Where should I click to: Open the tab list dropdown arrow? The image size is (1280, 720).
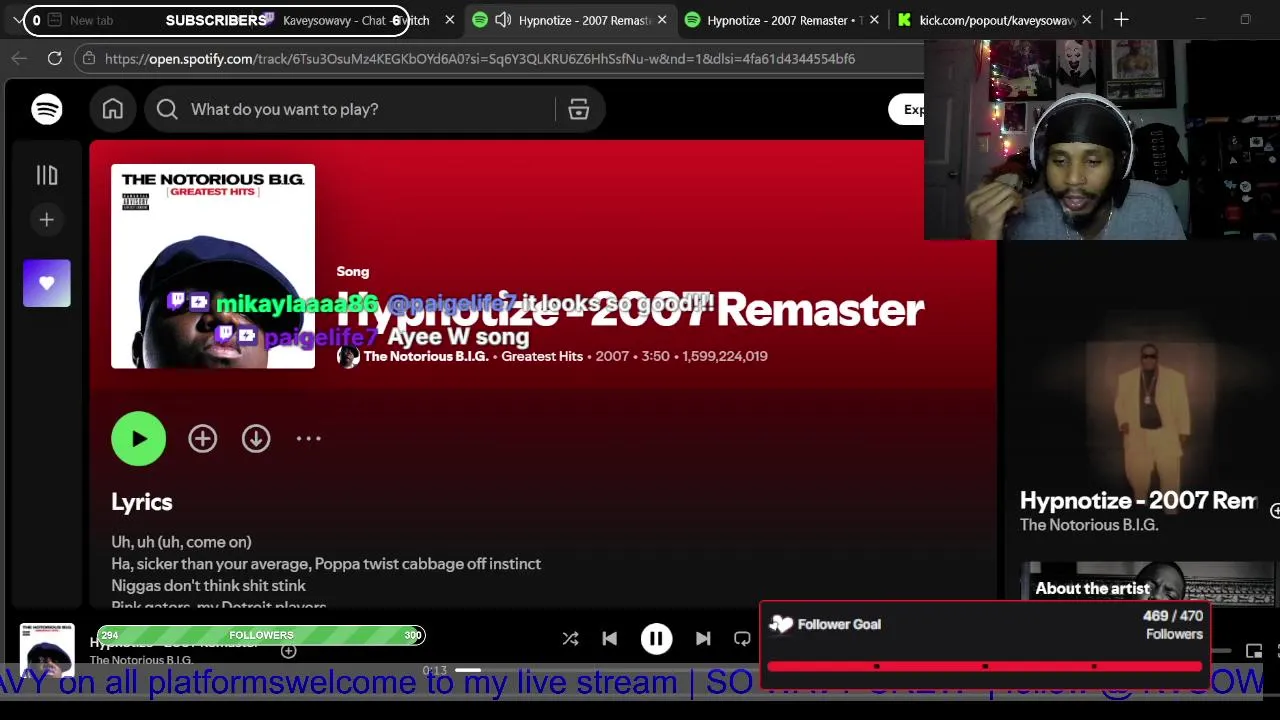pos(18,20)
